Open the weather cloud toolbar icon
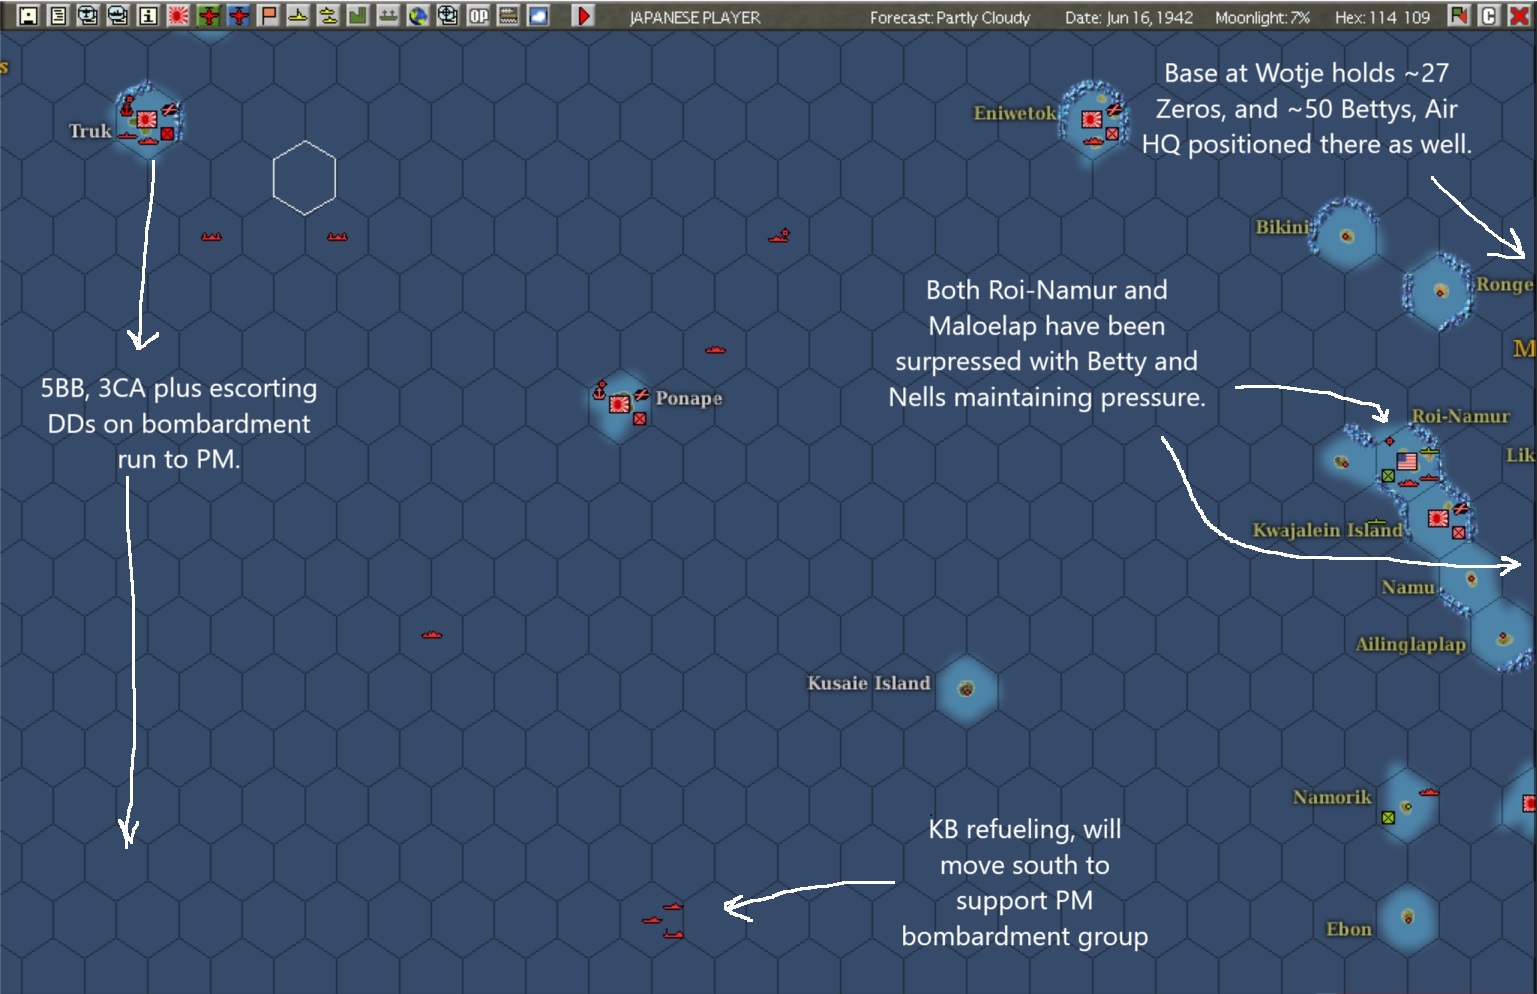The width and height of the screenshot is (1537, 994). click(x=539, y=16)
